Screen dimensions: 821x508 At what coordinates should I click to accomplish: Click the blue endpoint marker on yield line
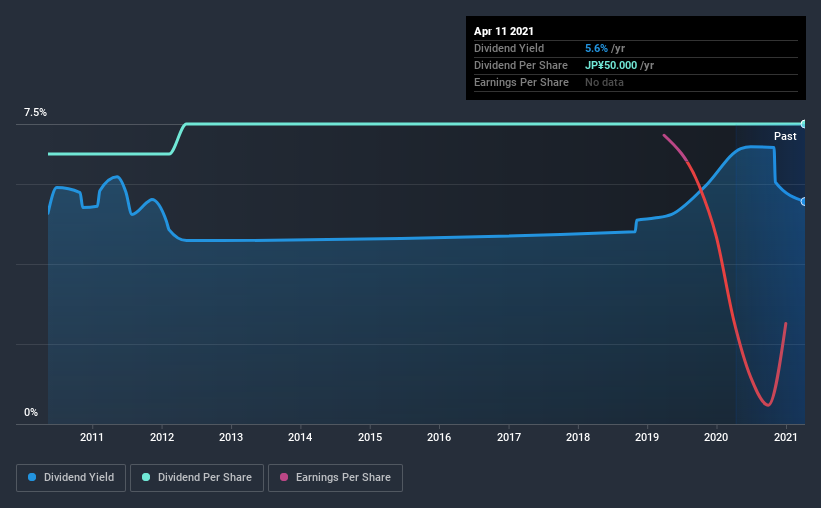[x=804, y=202]
